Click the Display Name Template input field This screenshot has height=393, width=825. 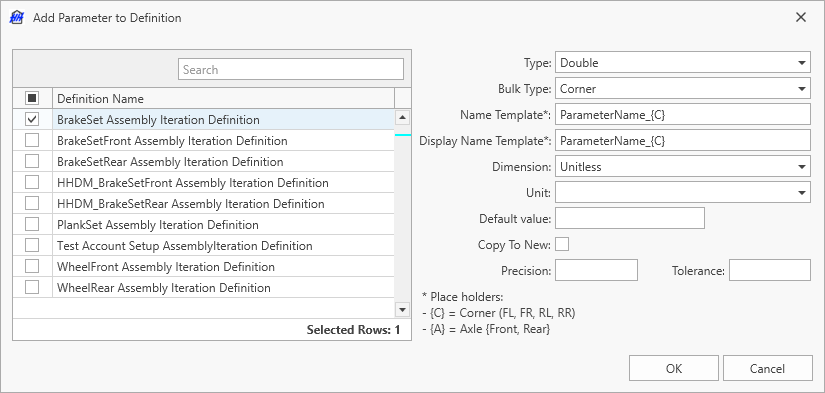coord(682,140)
